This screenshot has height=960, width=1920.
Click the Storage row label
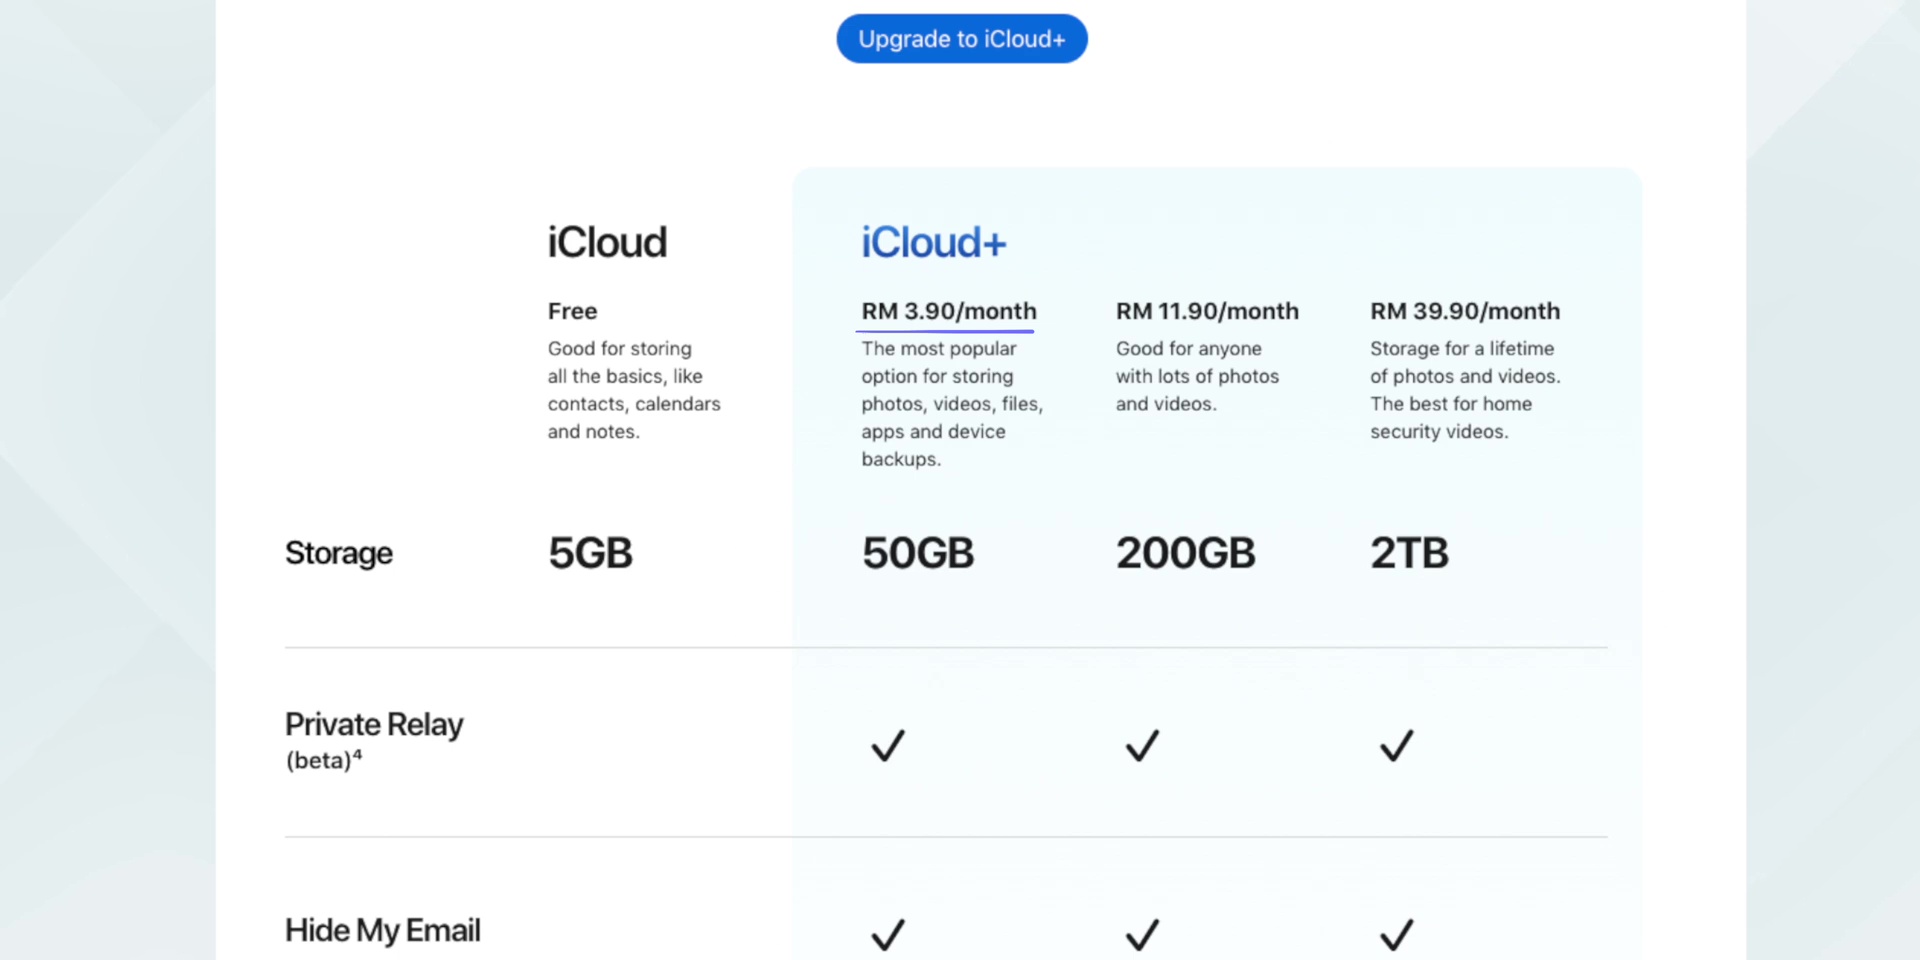pyautogui.click(x=339, y=553)
